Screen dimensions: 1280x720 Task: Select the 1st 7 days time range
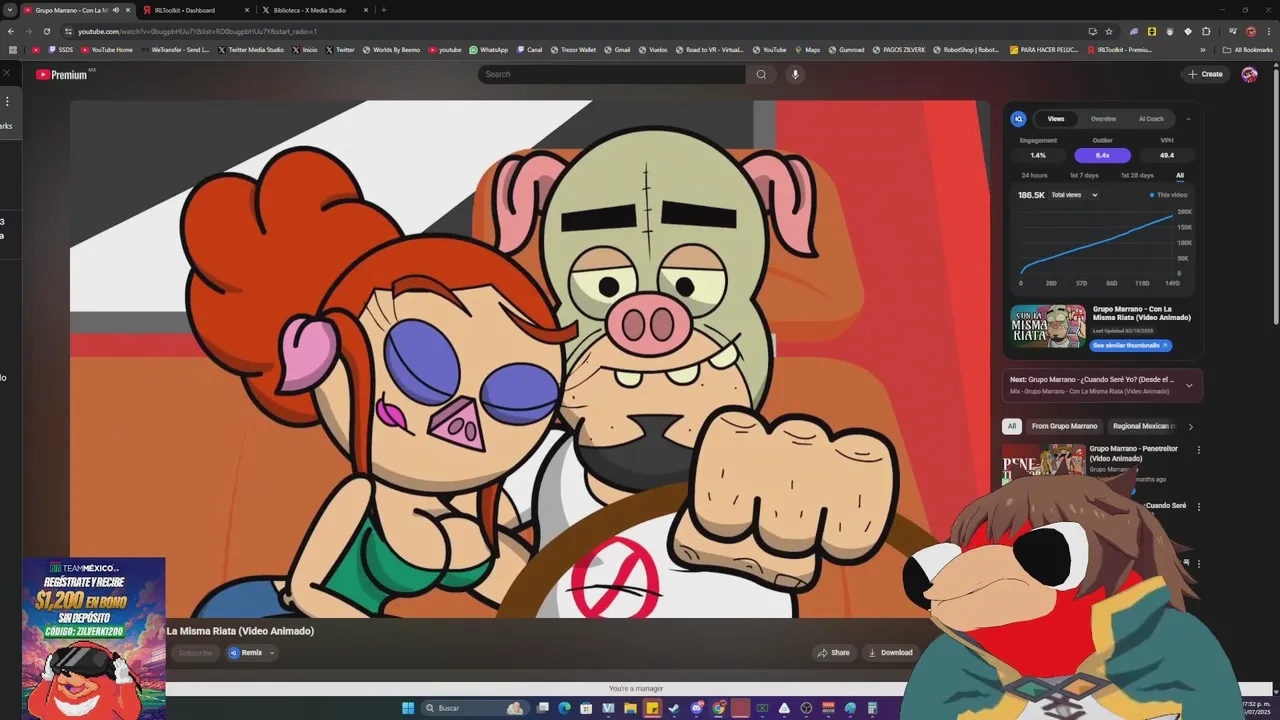(x=1084, y=175)
